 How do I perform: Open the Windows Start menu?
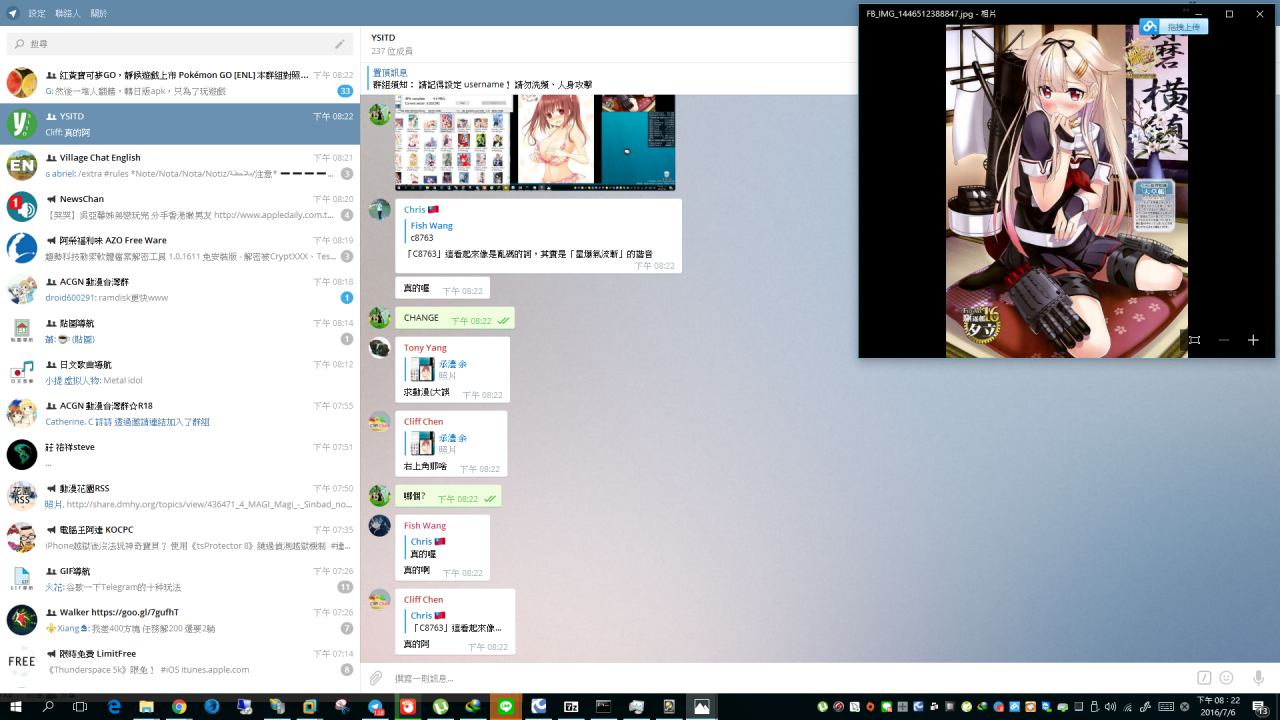[16, 706]
